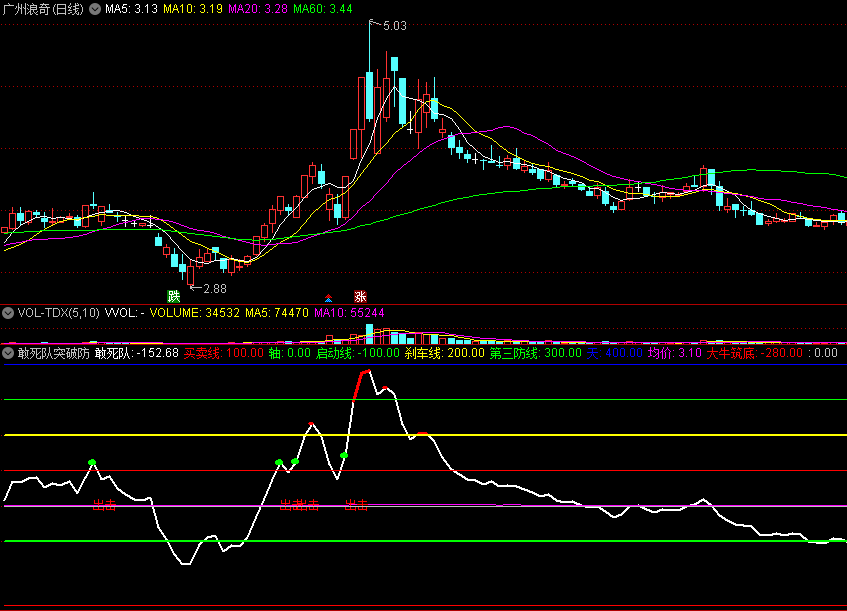Screen dimensions: 847x611
Task: Click the rightmost 出击 signal label
Action: point(357,505)
